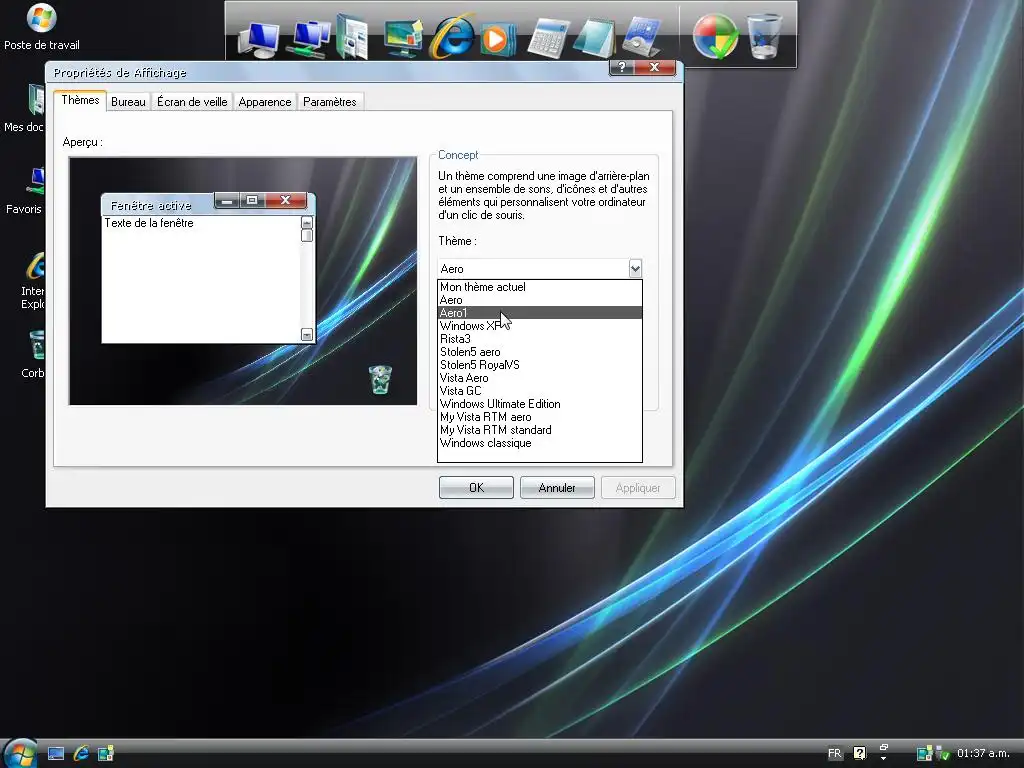This screenshot has width=1024, height=768.
Task: Click the network monitor tray icon
Action: [924, 754]
